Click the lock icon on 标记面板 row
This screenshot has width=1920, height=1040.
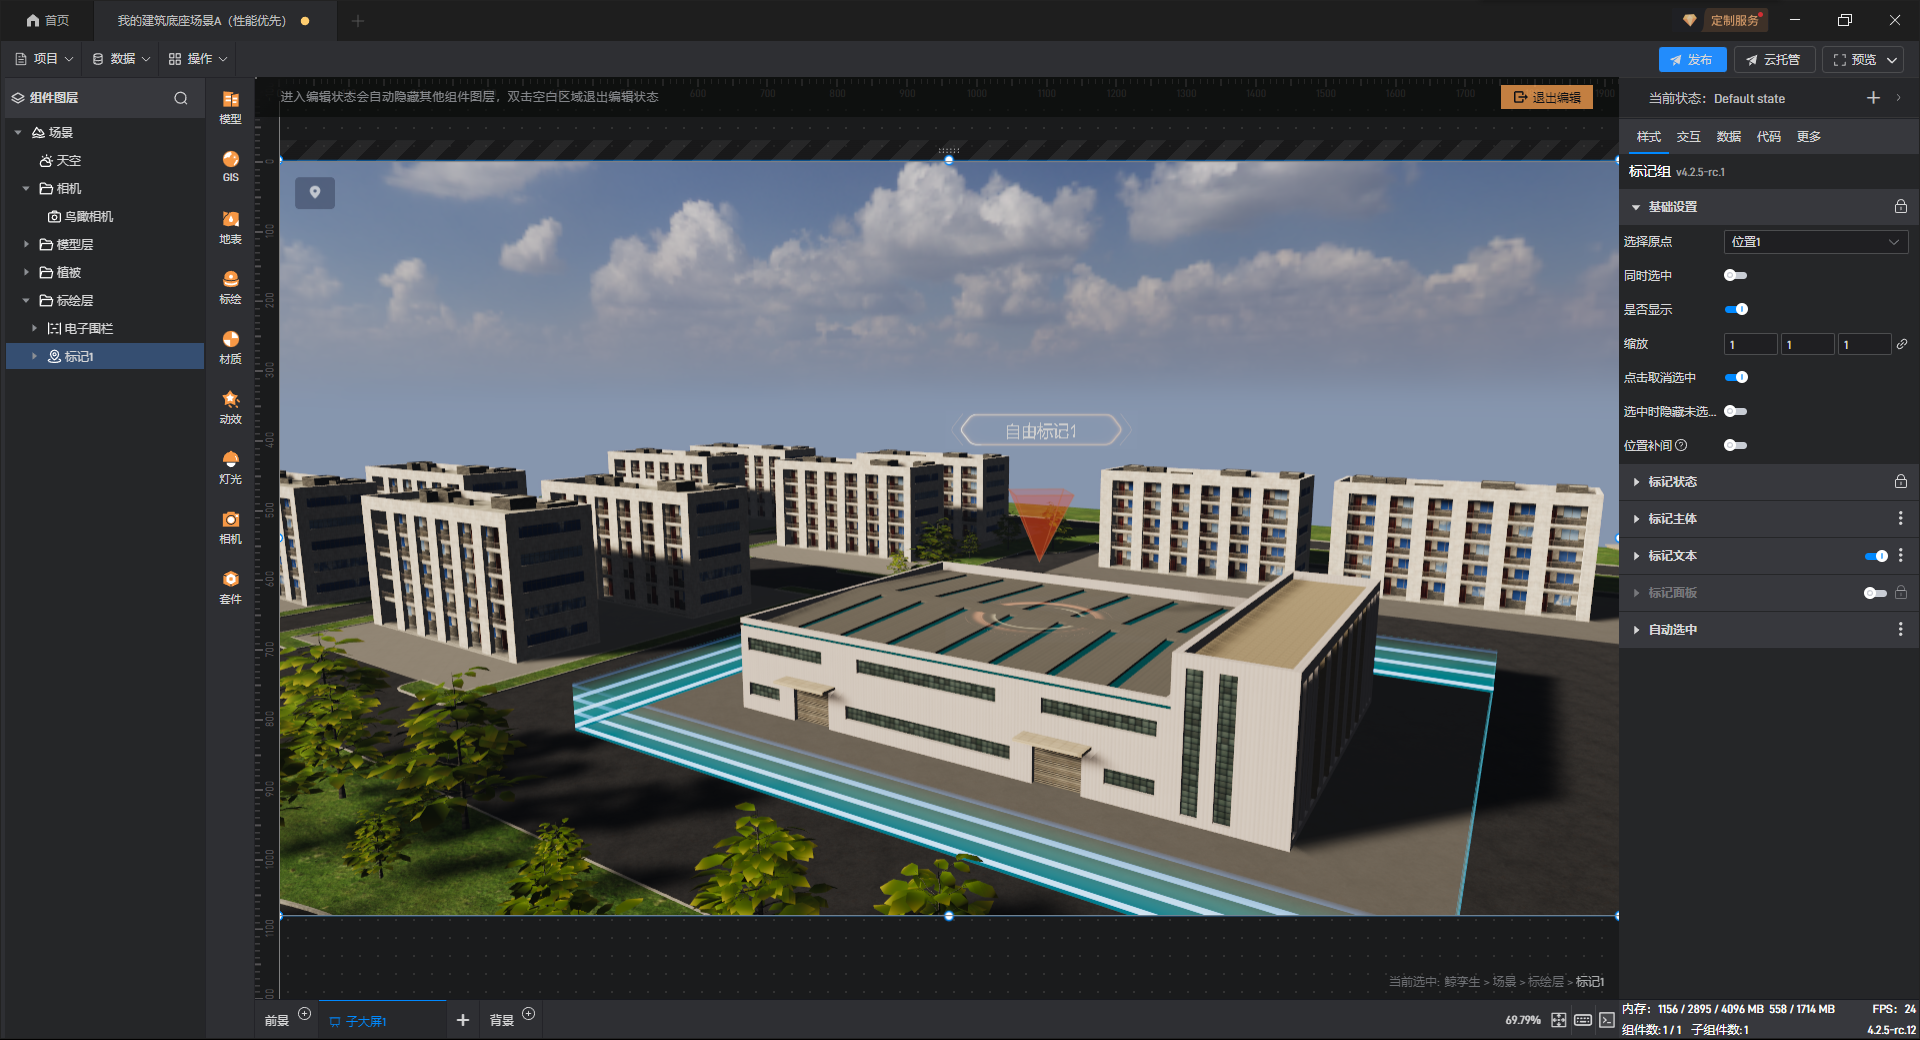tap(1900, 592)
